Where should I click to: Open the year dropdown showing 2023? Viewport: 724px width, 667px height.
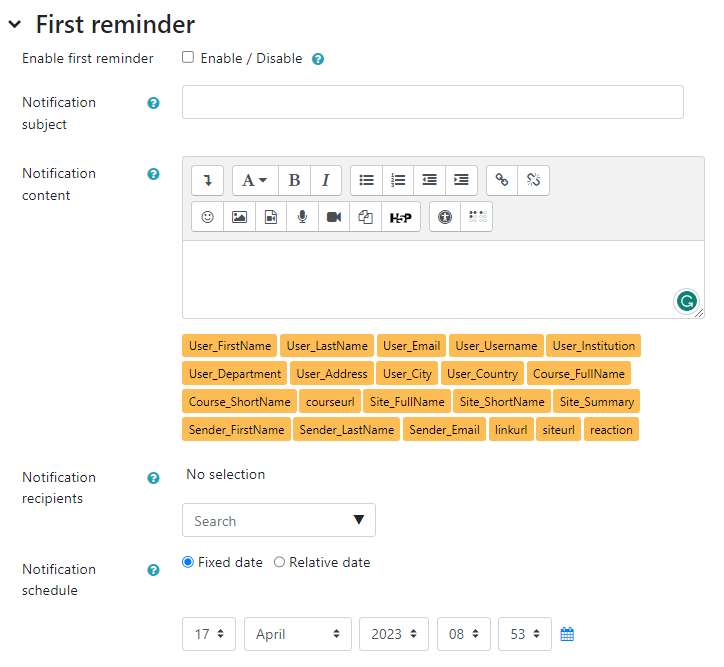pyautogui.click(x=393, y=634)
